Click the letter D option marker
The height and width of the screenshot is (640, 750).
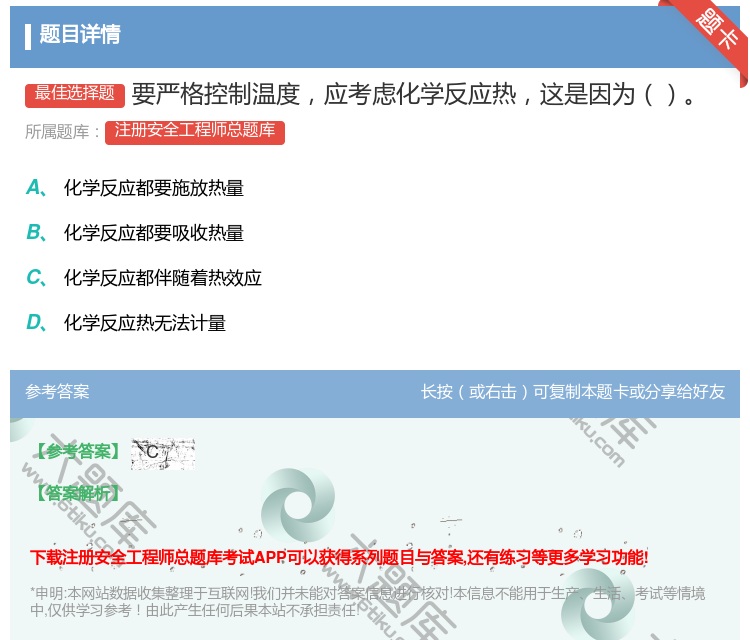(x=36, y=322)
